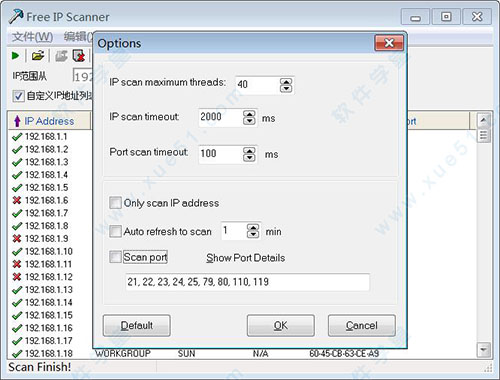Open the 编辑 menu in main window
The image size is (500, 380).
pyautogui.click(x=78, y=37)
